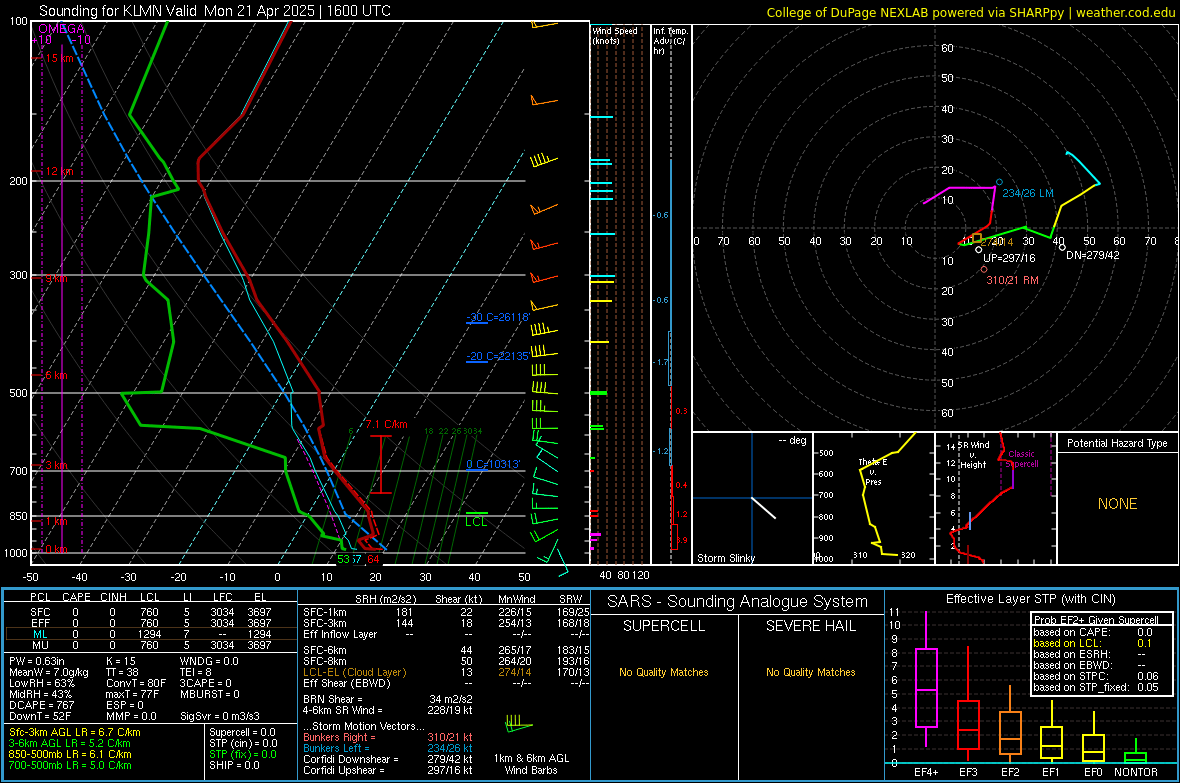Click the SARS - Sounding Analogue System title

pyautogui.click(x=738, y=602)
